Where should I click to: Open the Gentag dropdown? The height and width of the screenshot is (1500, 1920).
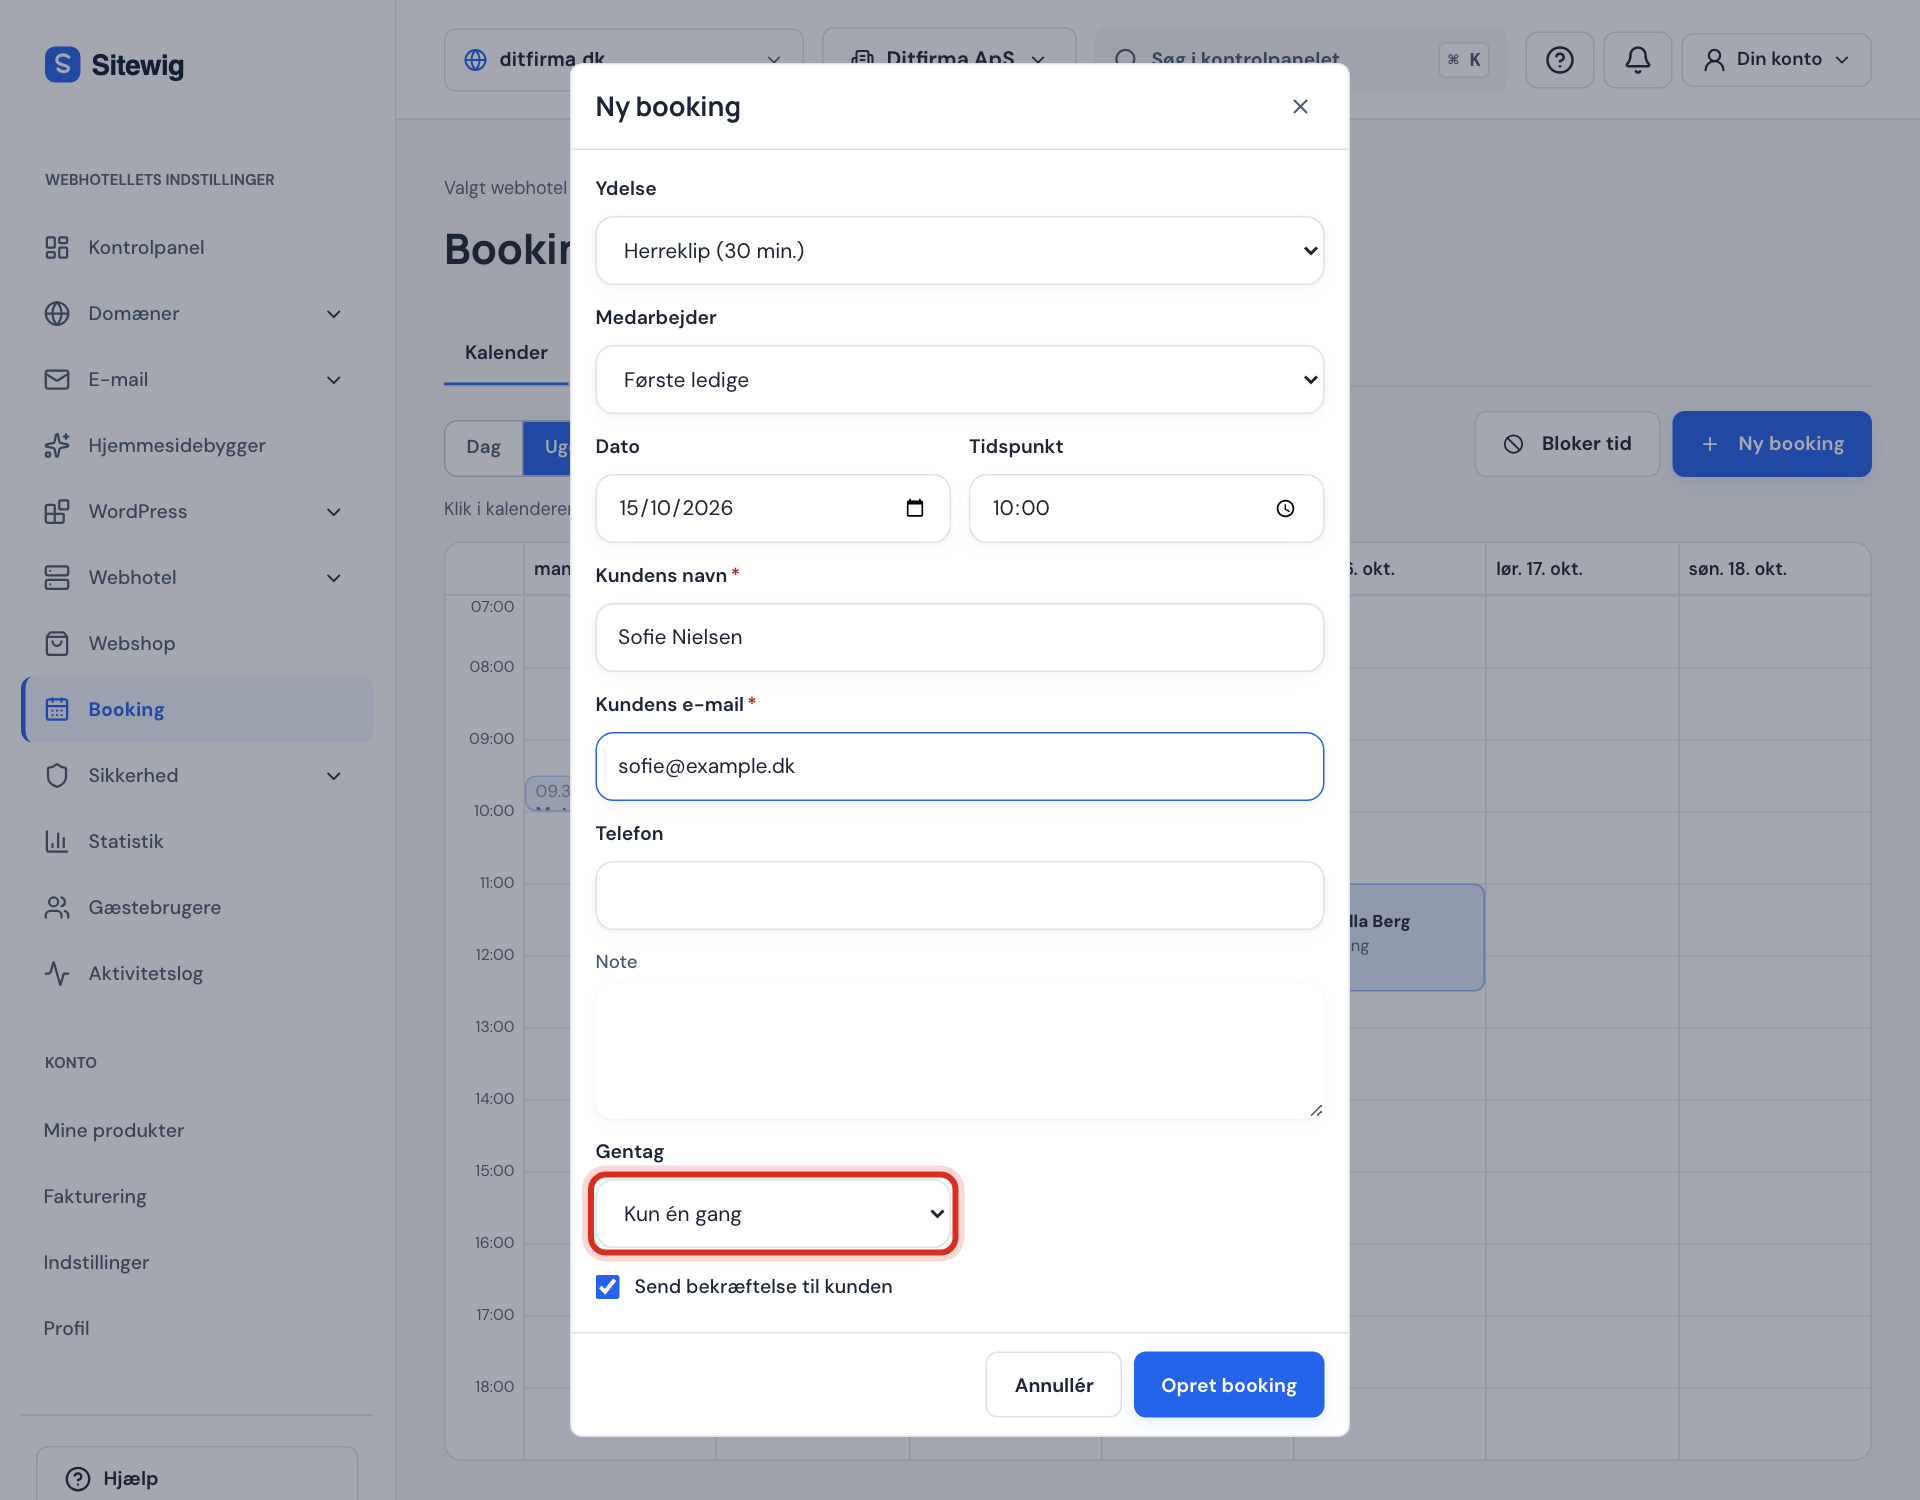point(772,1213)
